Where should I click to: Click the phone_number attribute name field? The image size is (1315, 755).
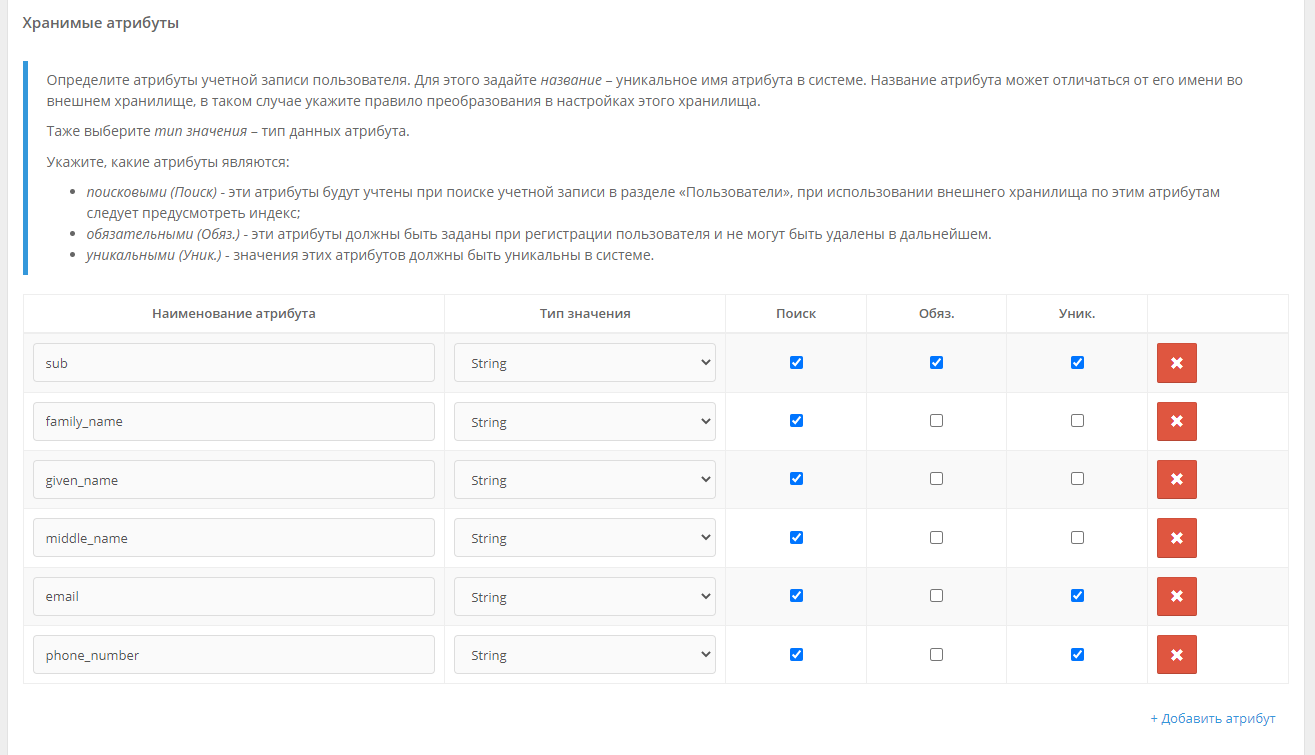click(233, 655)
